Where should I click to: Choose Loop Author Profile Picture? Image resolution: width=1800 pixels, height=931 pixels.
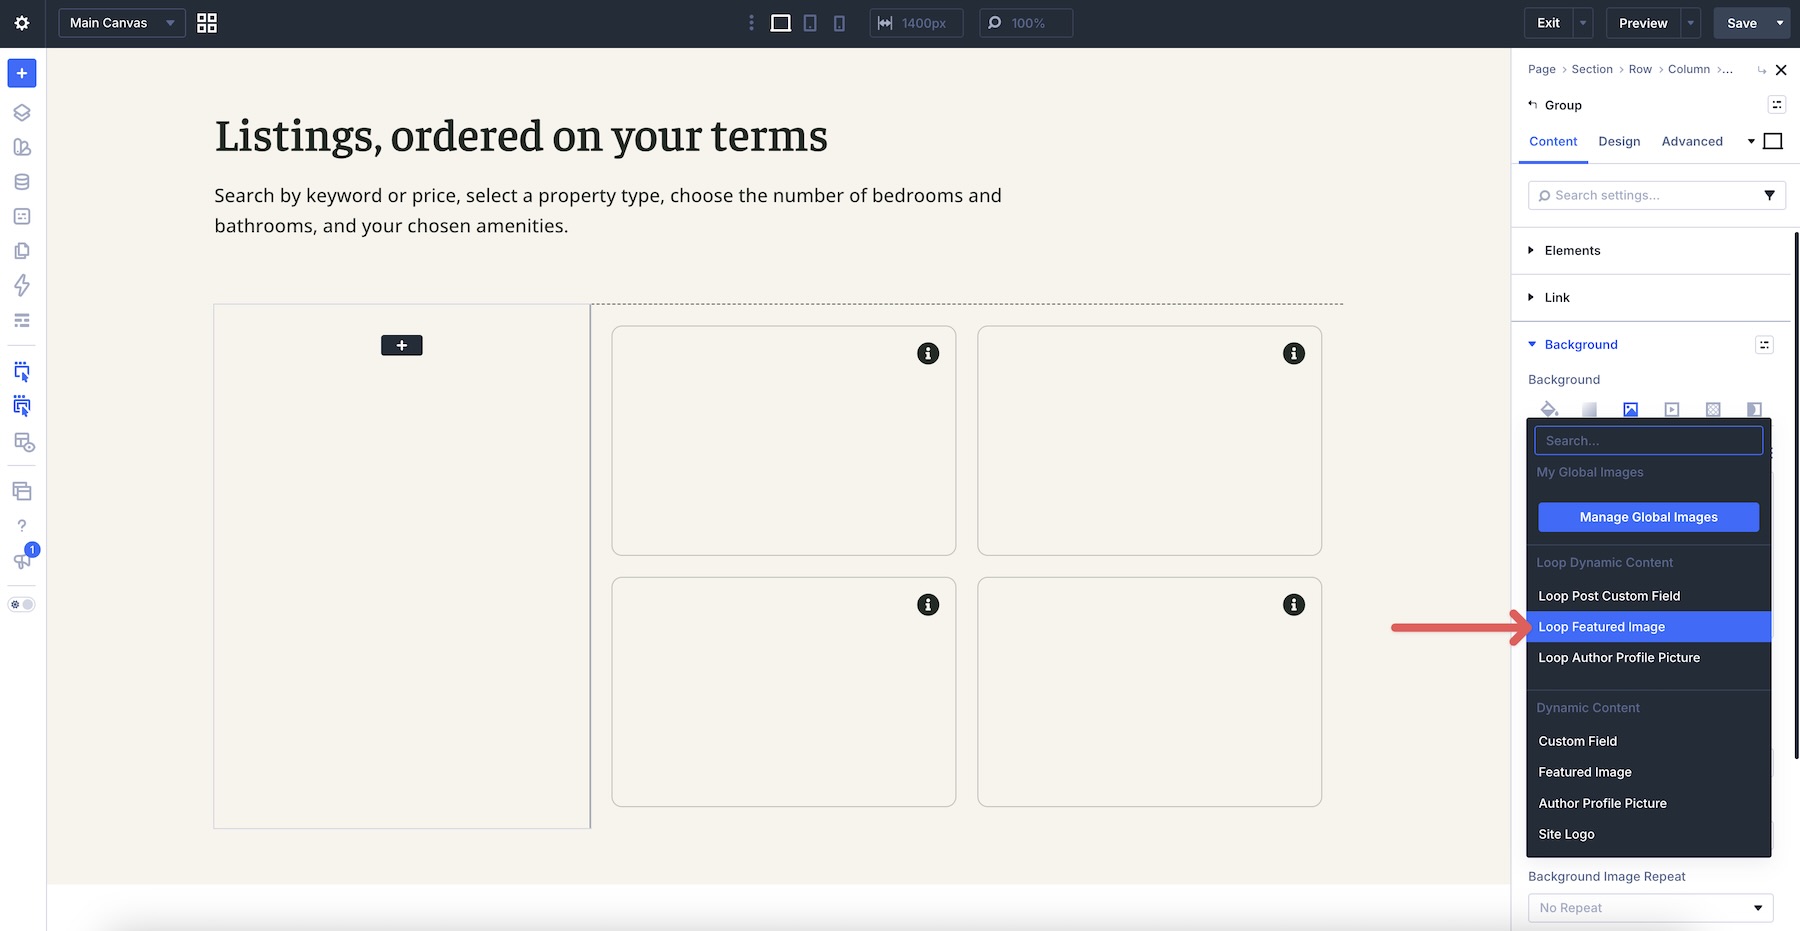tap(1649, 658)
